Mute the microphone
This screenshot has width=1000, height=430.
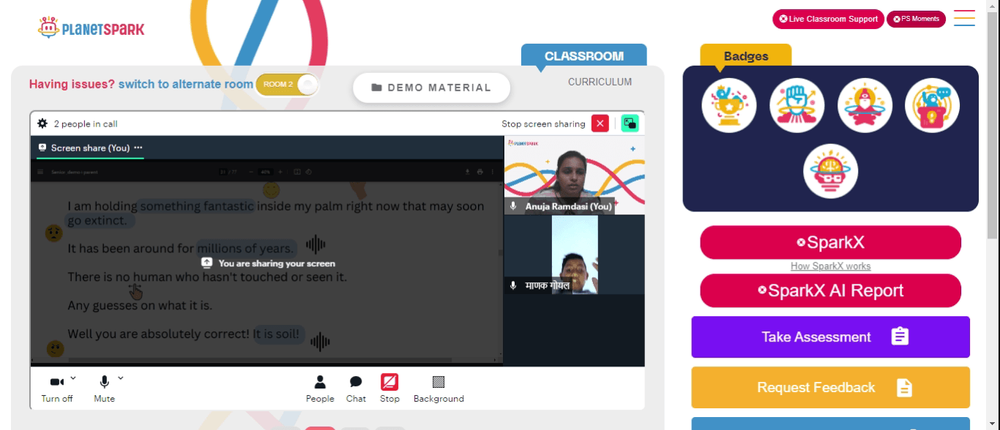[x=104, y=389]
